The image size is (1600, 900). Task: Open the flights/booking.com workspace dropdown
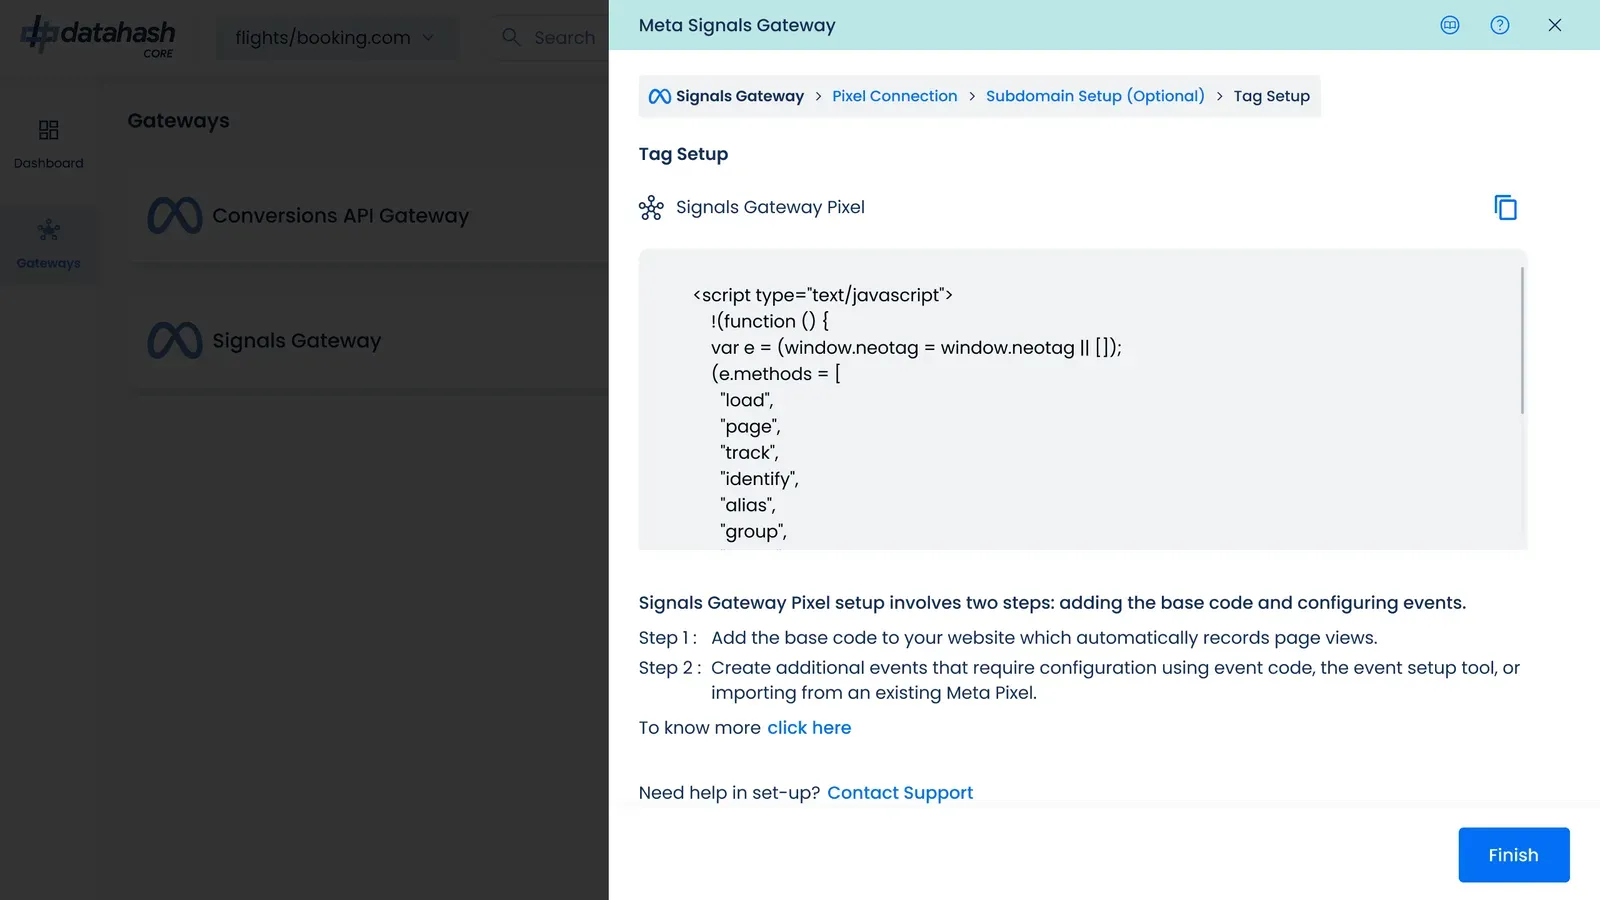click(x=337, y=38)
